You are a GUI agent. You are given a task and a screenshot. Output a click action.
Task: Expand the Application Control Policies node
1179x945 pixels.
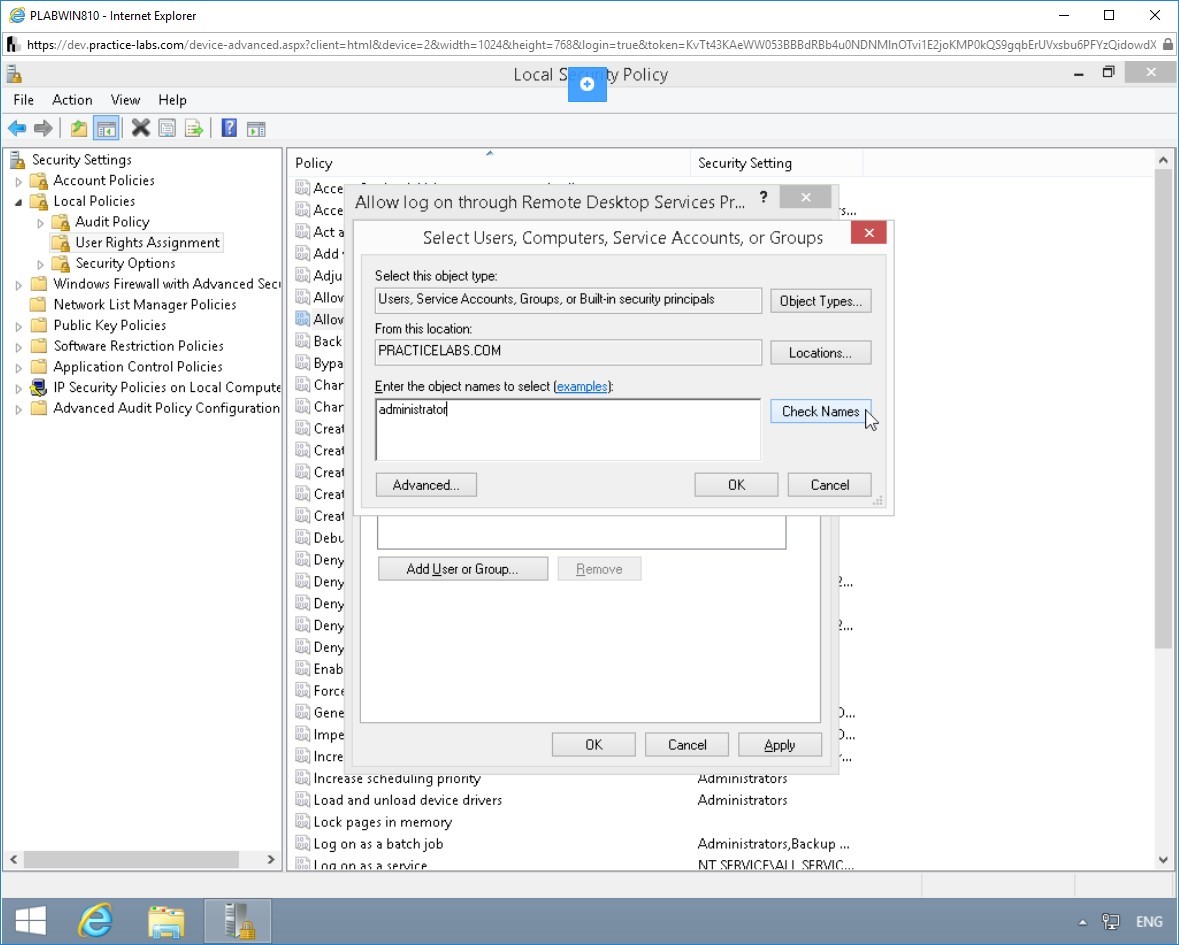click(x=19, y=367)
